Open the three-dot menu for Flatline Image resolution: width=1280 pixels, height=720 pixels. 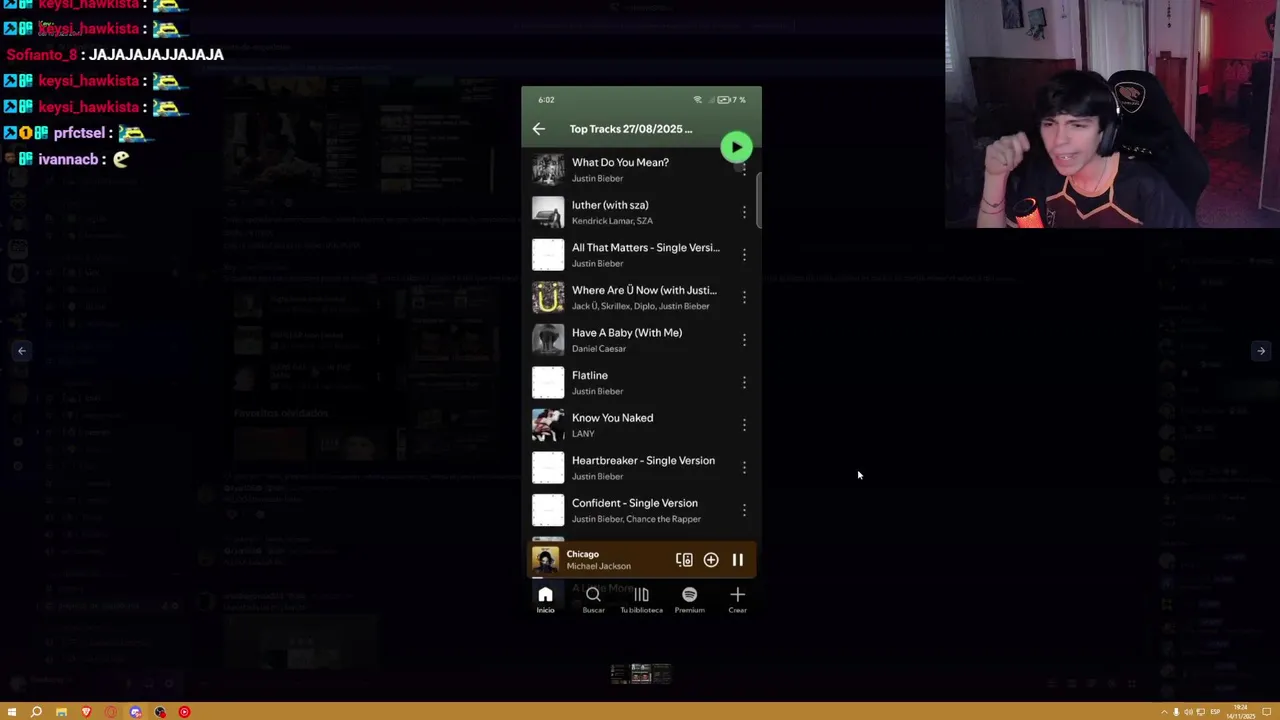coord(744,382)
